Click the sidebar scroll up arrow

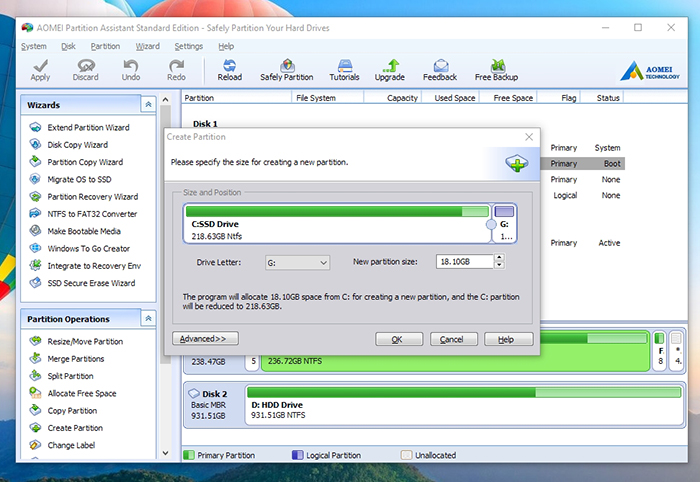[x=165, y=100]
